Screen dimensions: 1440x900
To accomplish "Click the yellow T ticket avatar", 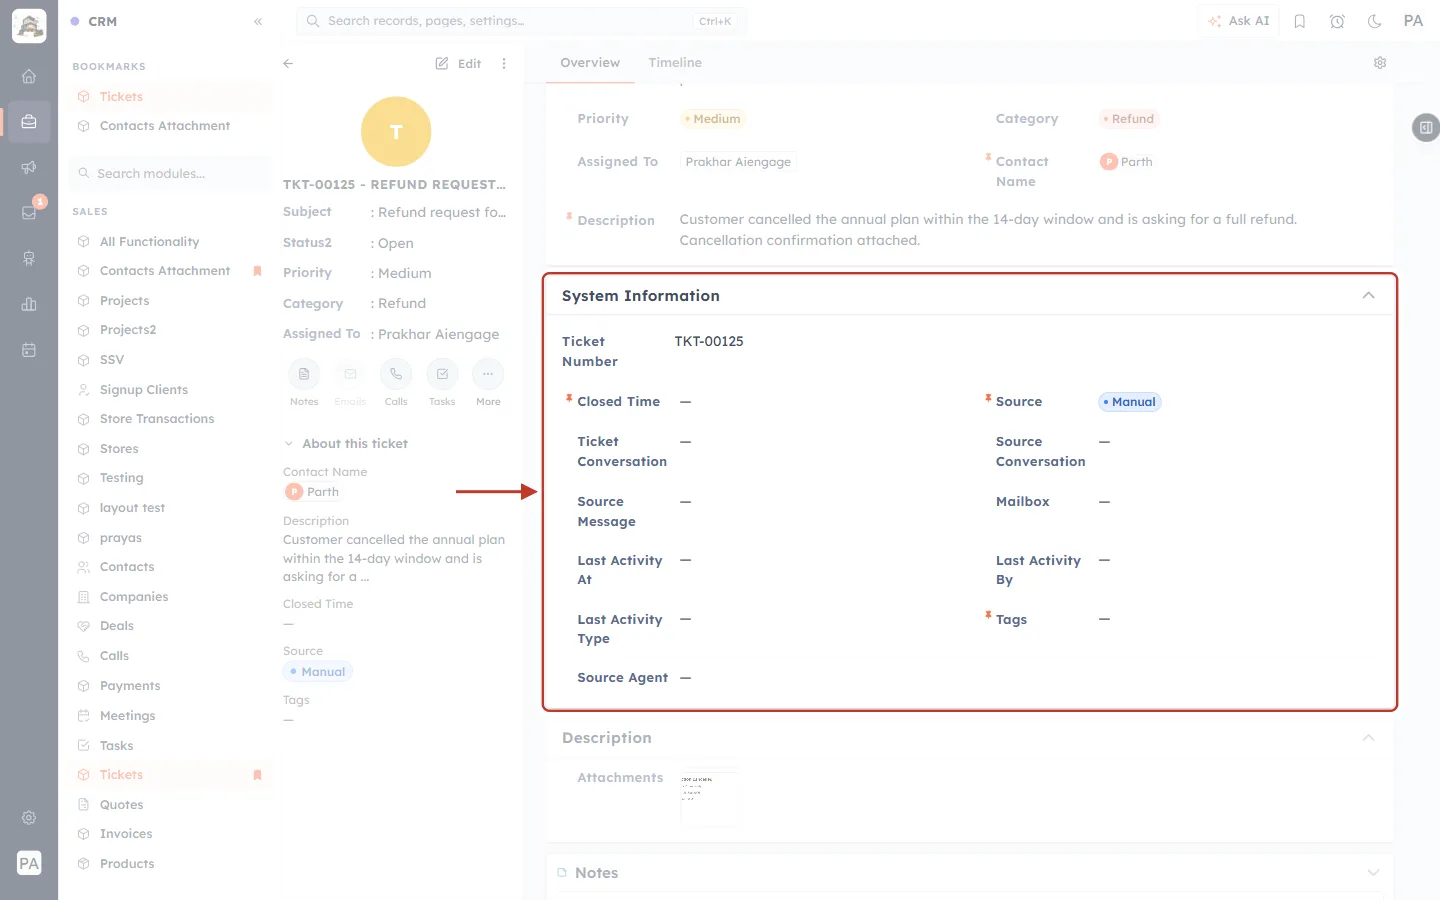I will point(396,132).
